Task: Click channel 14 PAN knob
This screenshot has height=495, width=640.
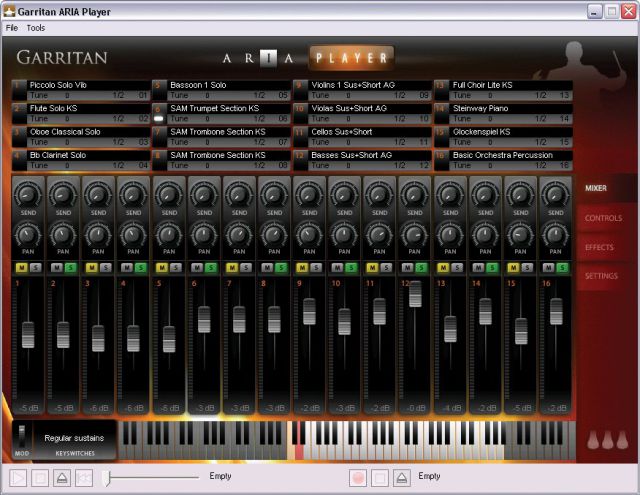Action: [485, 235]
